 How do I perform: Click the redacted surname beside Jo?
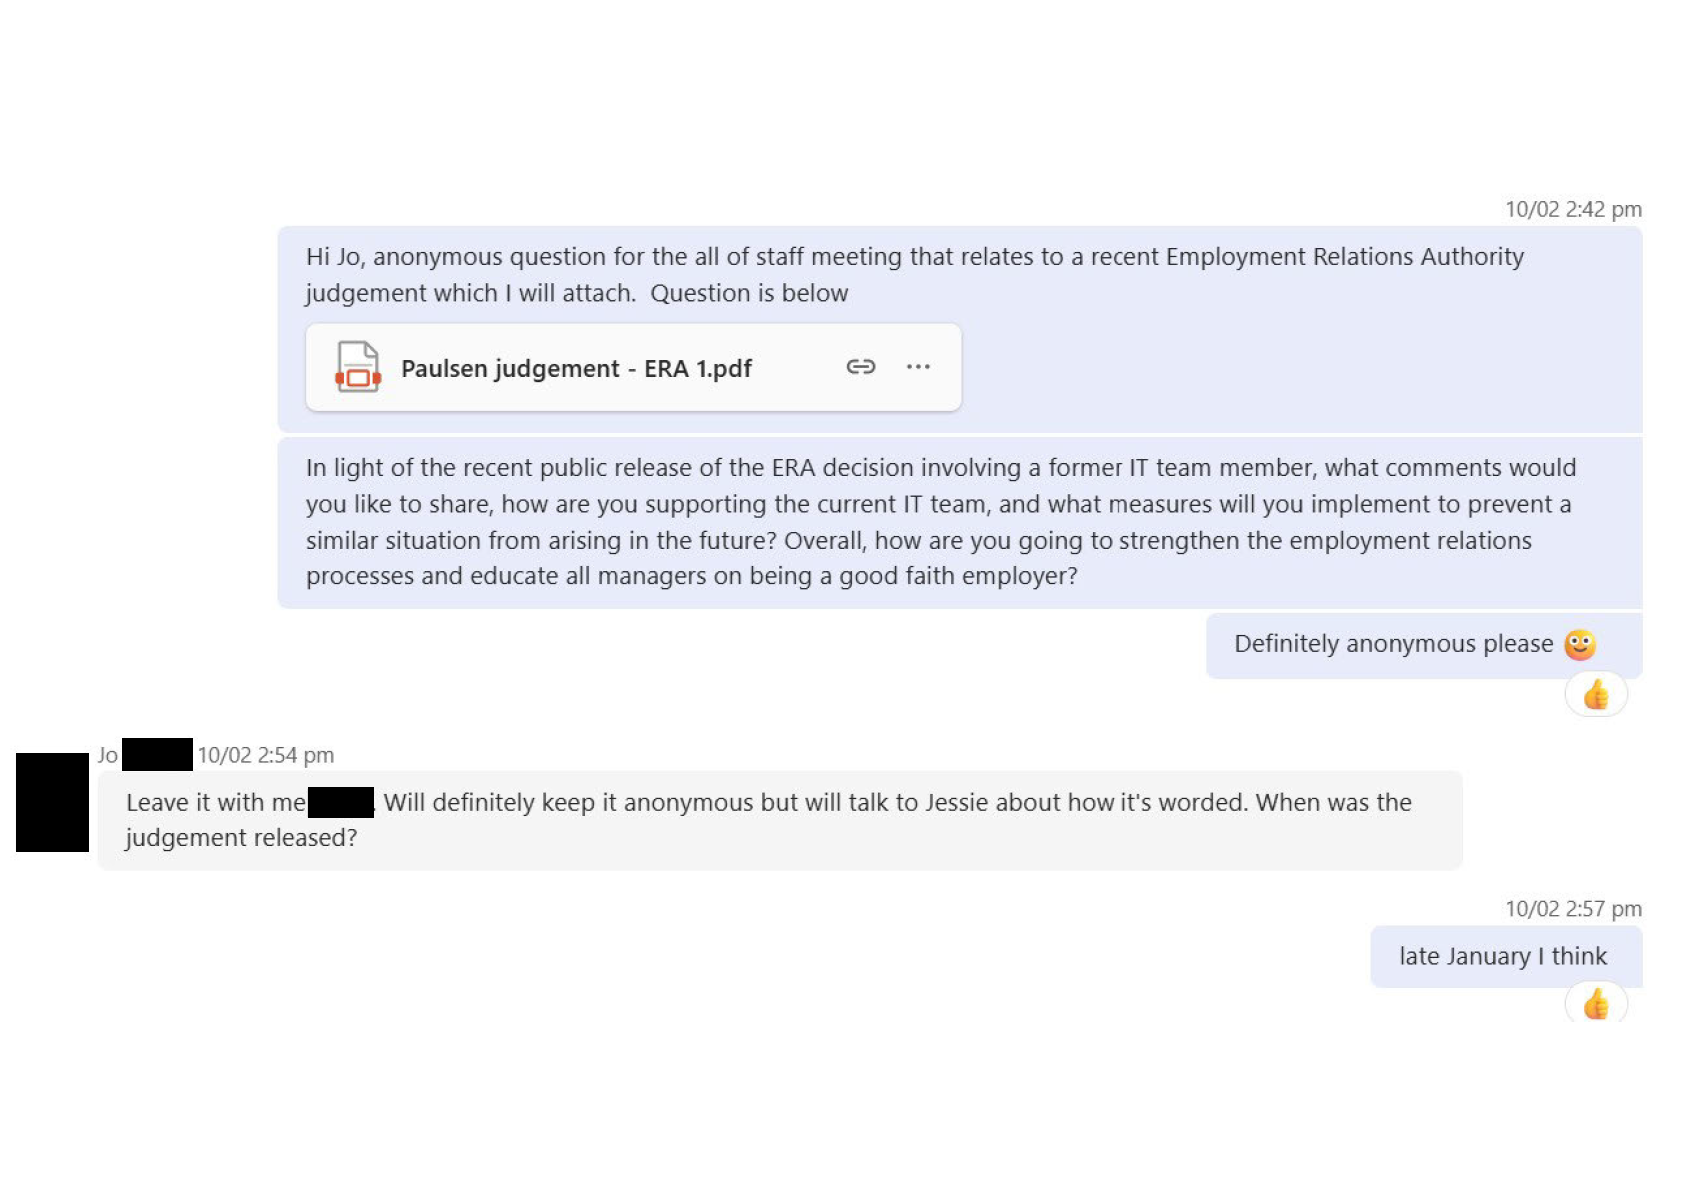(x=157, y=754)
